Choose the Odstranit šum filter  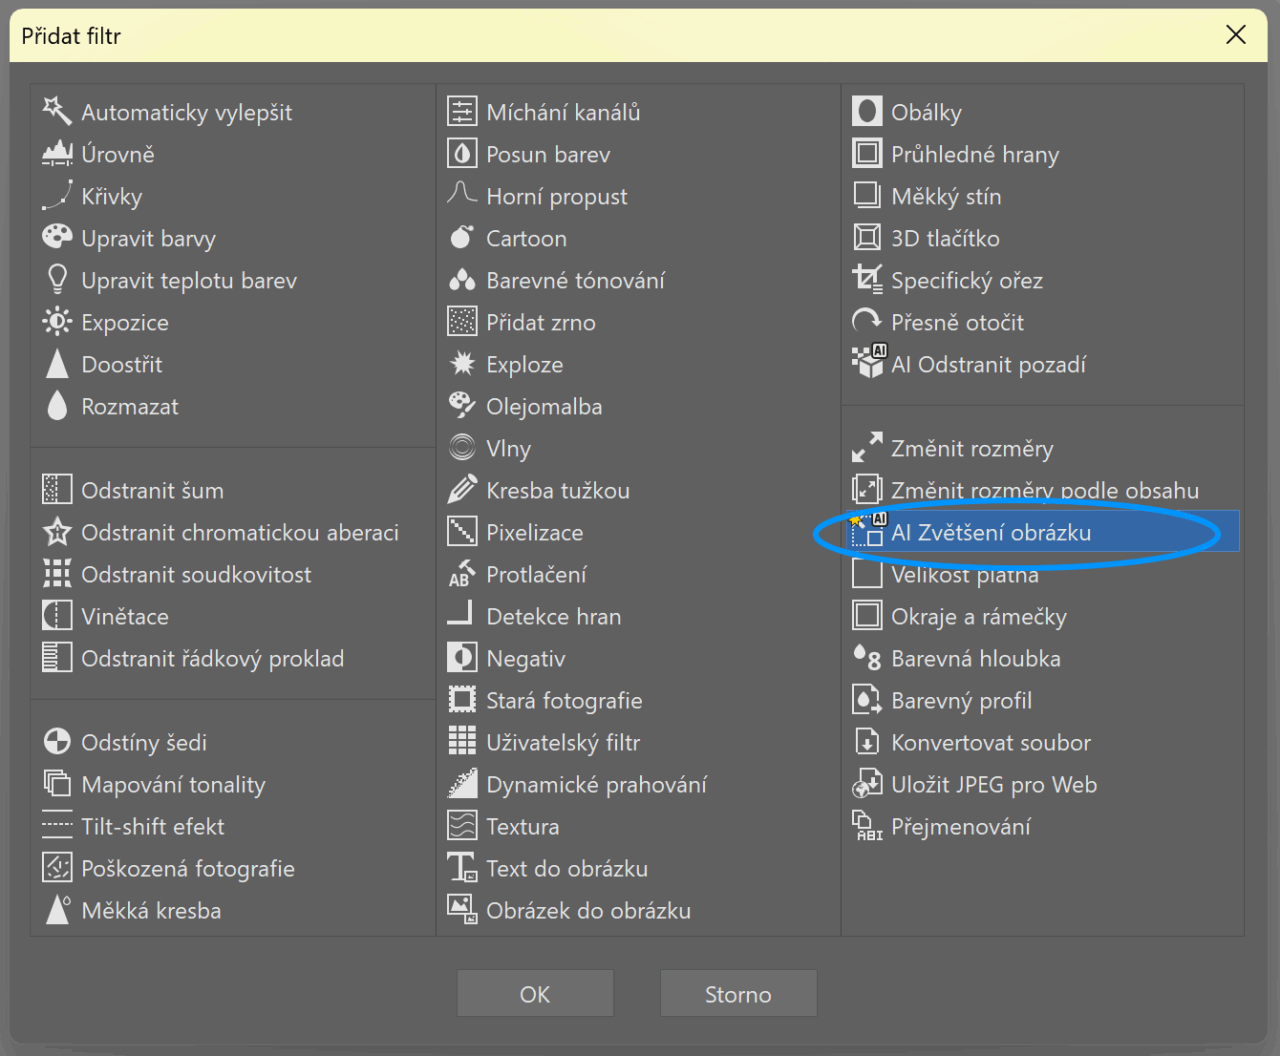pyautogui.click(x=152, y=490)
